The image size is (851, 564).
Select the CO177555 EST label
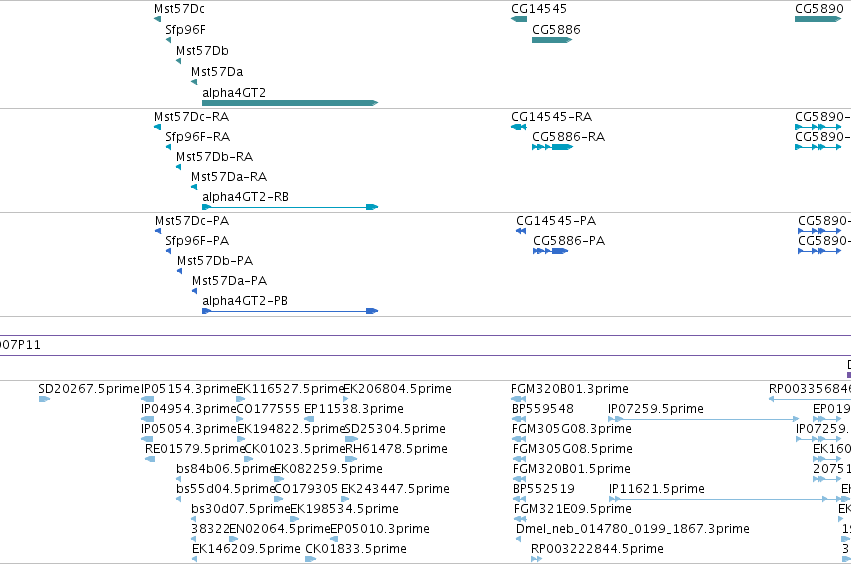tap(268, 409)
